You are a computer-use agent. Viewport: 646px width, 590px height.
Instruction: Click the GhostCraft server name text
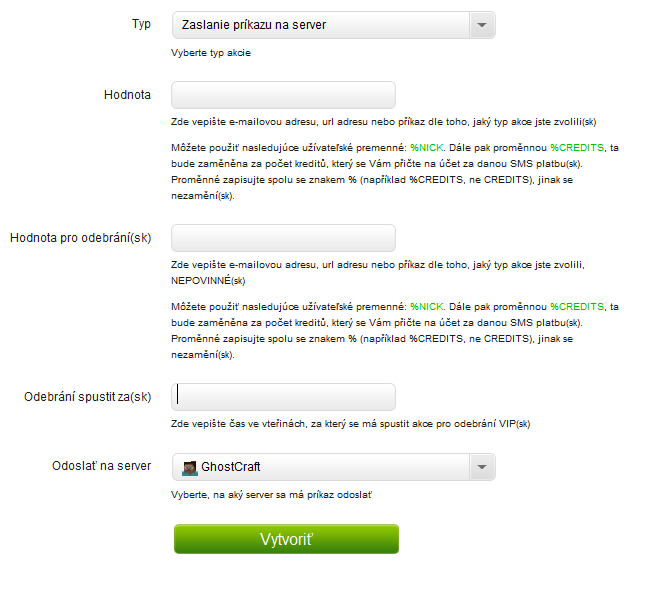[231, 467]
